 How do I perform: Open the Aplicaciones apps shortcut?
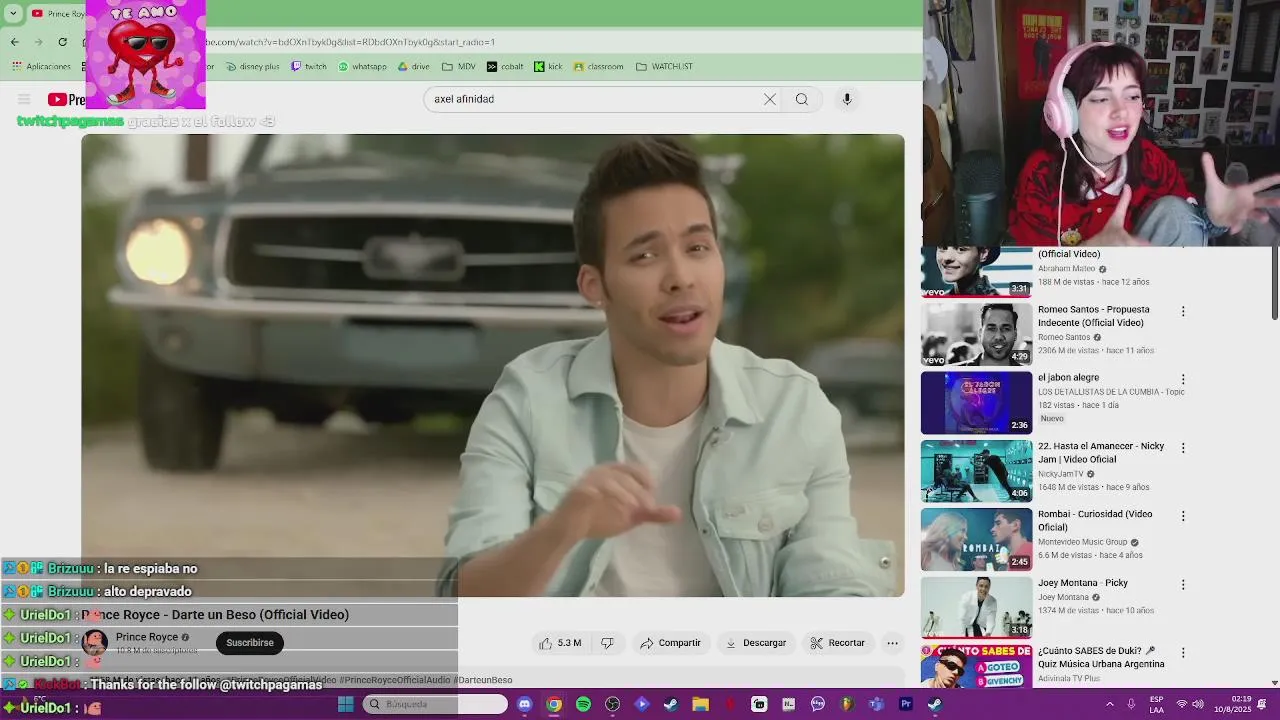tap(41, 67)
